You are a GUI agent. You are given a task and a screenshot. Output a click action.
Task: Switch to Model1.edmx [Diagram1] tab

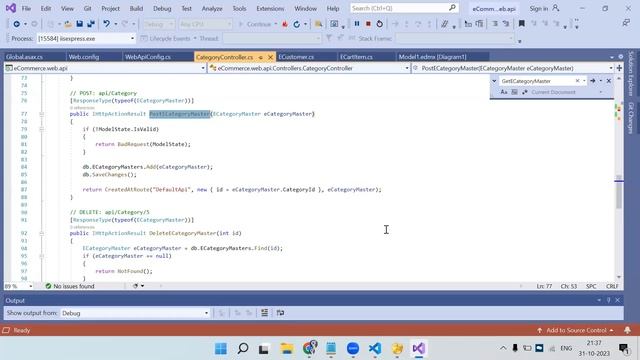point(432,57)
